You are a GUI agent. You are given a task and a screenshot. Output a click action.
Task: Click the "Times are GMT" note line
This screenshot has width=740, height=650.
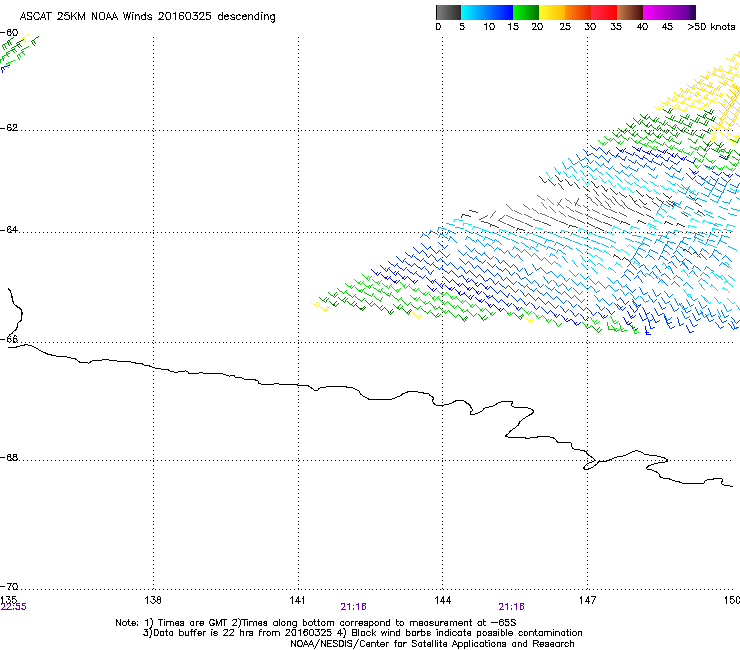click(316, 623)
